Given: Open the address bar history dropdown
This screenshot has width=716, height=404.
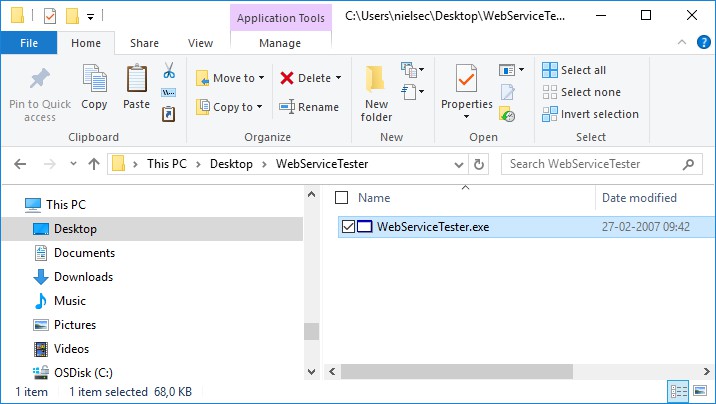Looking at the screenshot, I should click(459, 164).
